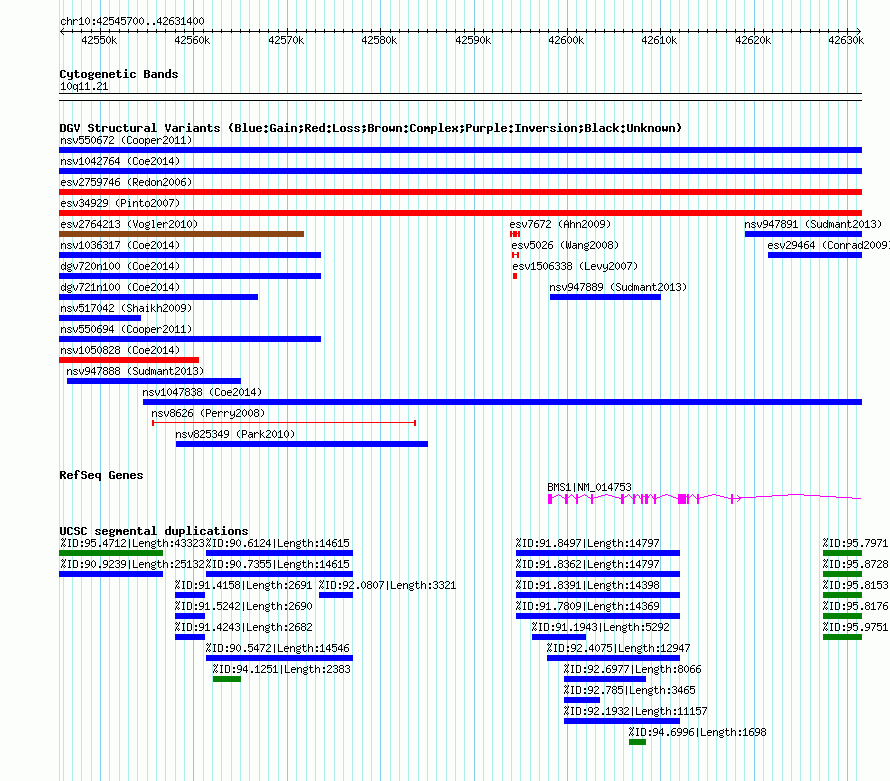Image resolution: width=890 pixels, height=781 pixels.
Task: Click the nsv517042 (Shaikh2009) label
Action: tap(126, 308)
